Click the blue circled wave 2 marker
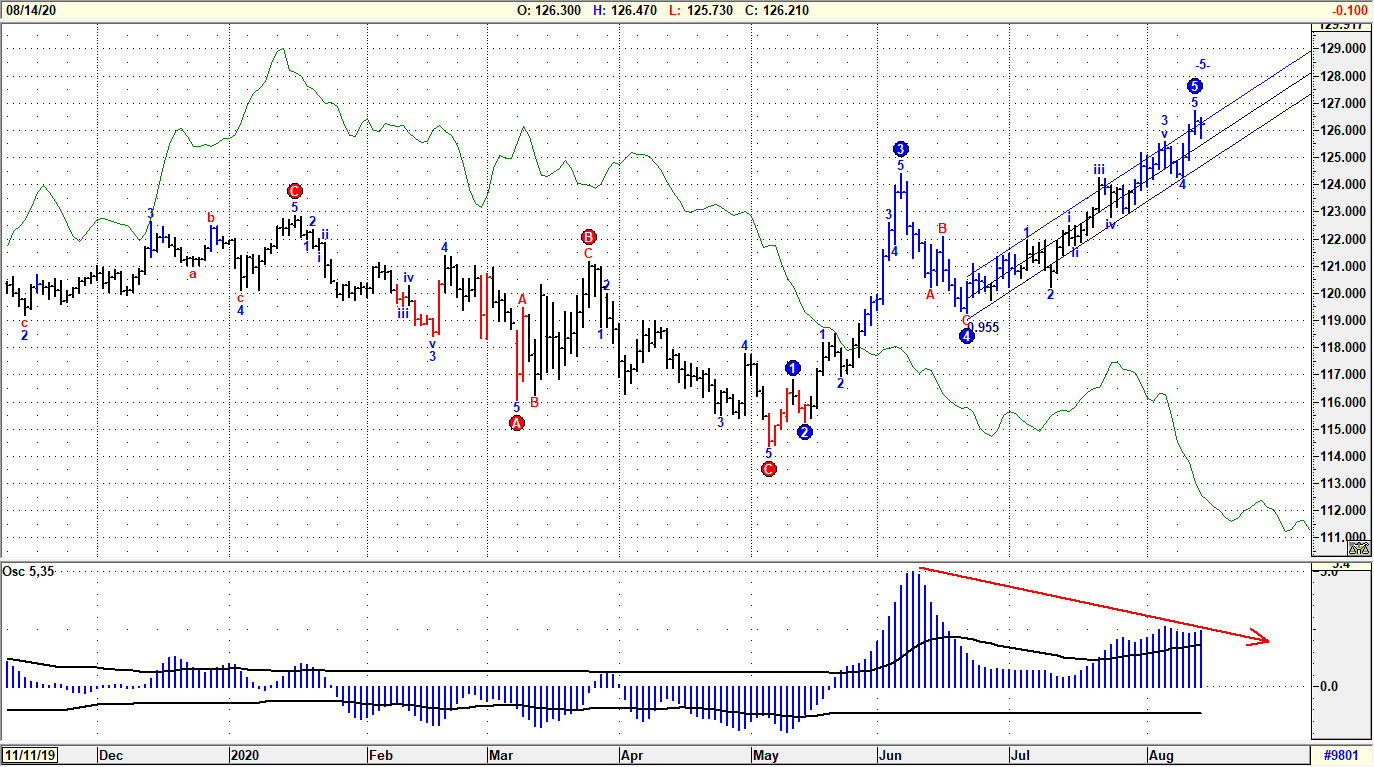 [805, 432]
